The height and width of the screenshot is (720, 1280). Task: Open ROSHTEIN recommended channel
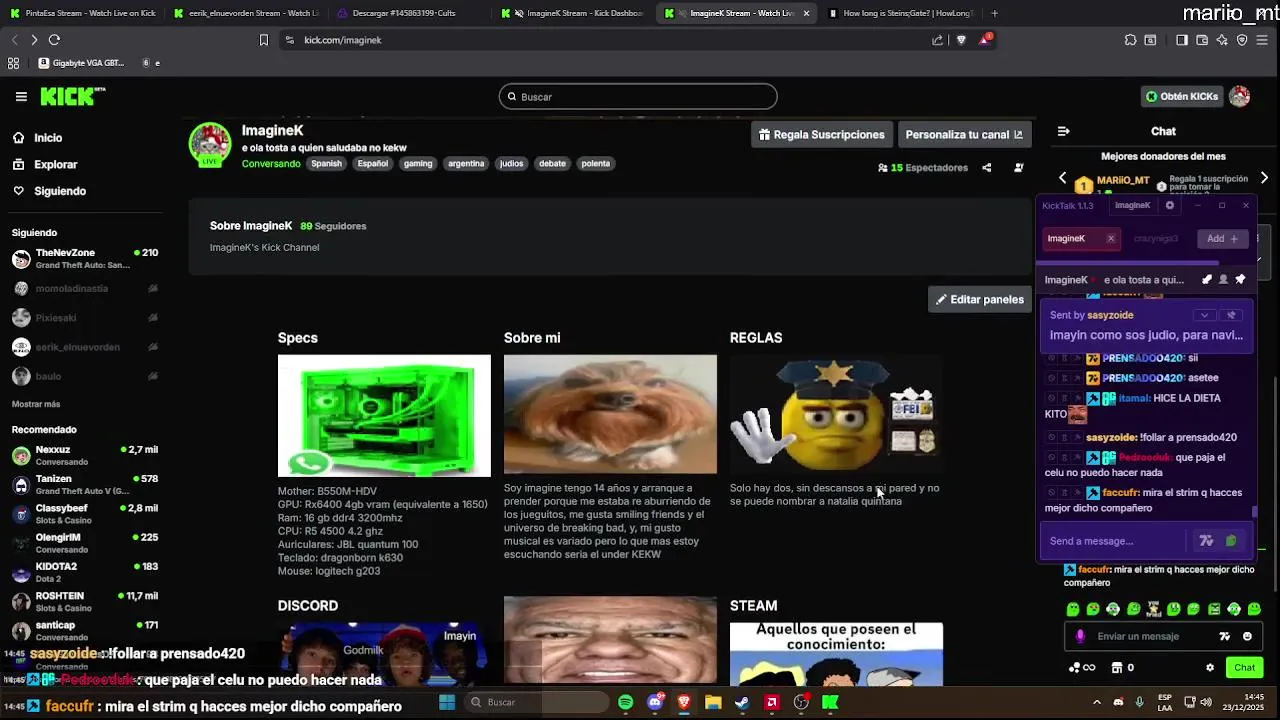[x=85, y=602]
